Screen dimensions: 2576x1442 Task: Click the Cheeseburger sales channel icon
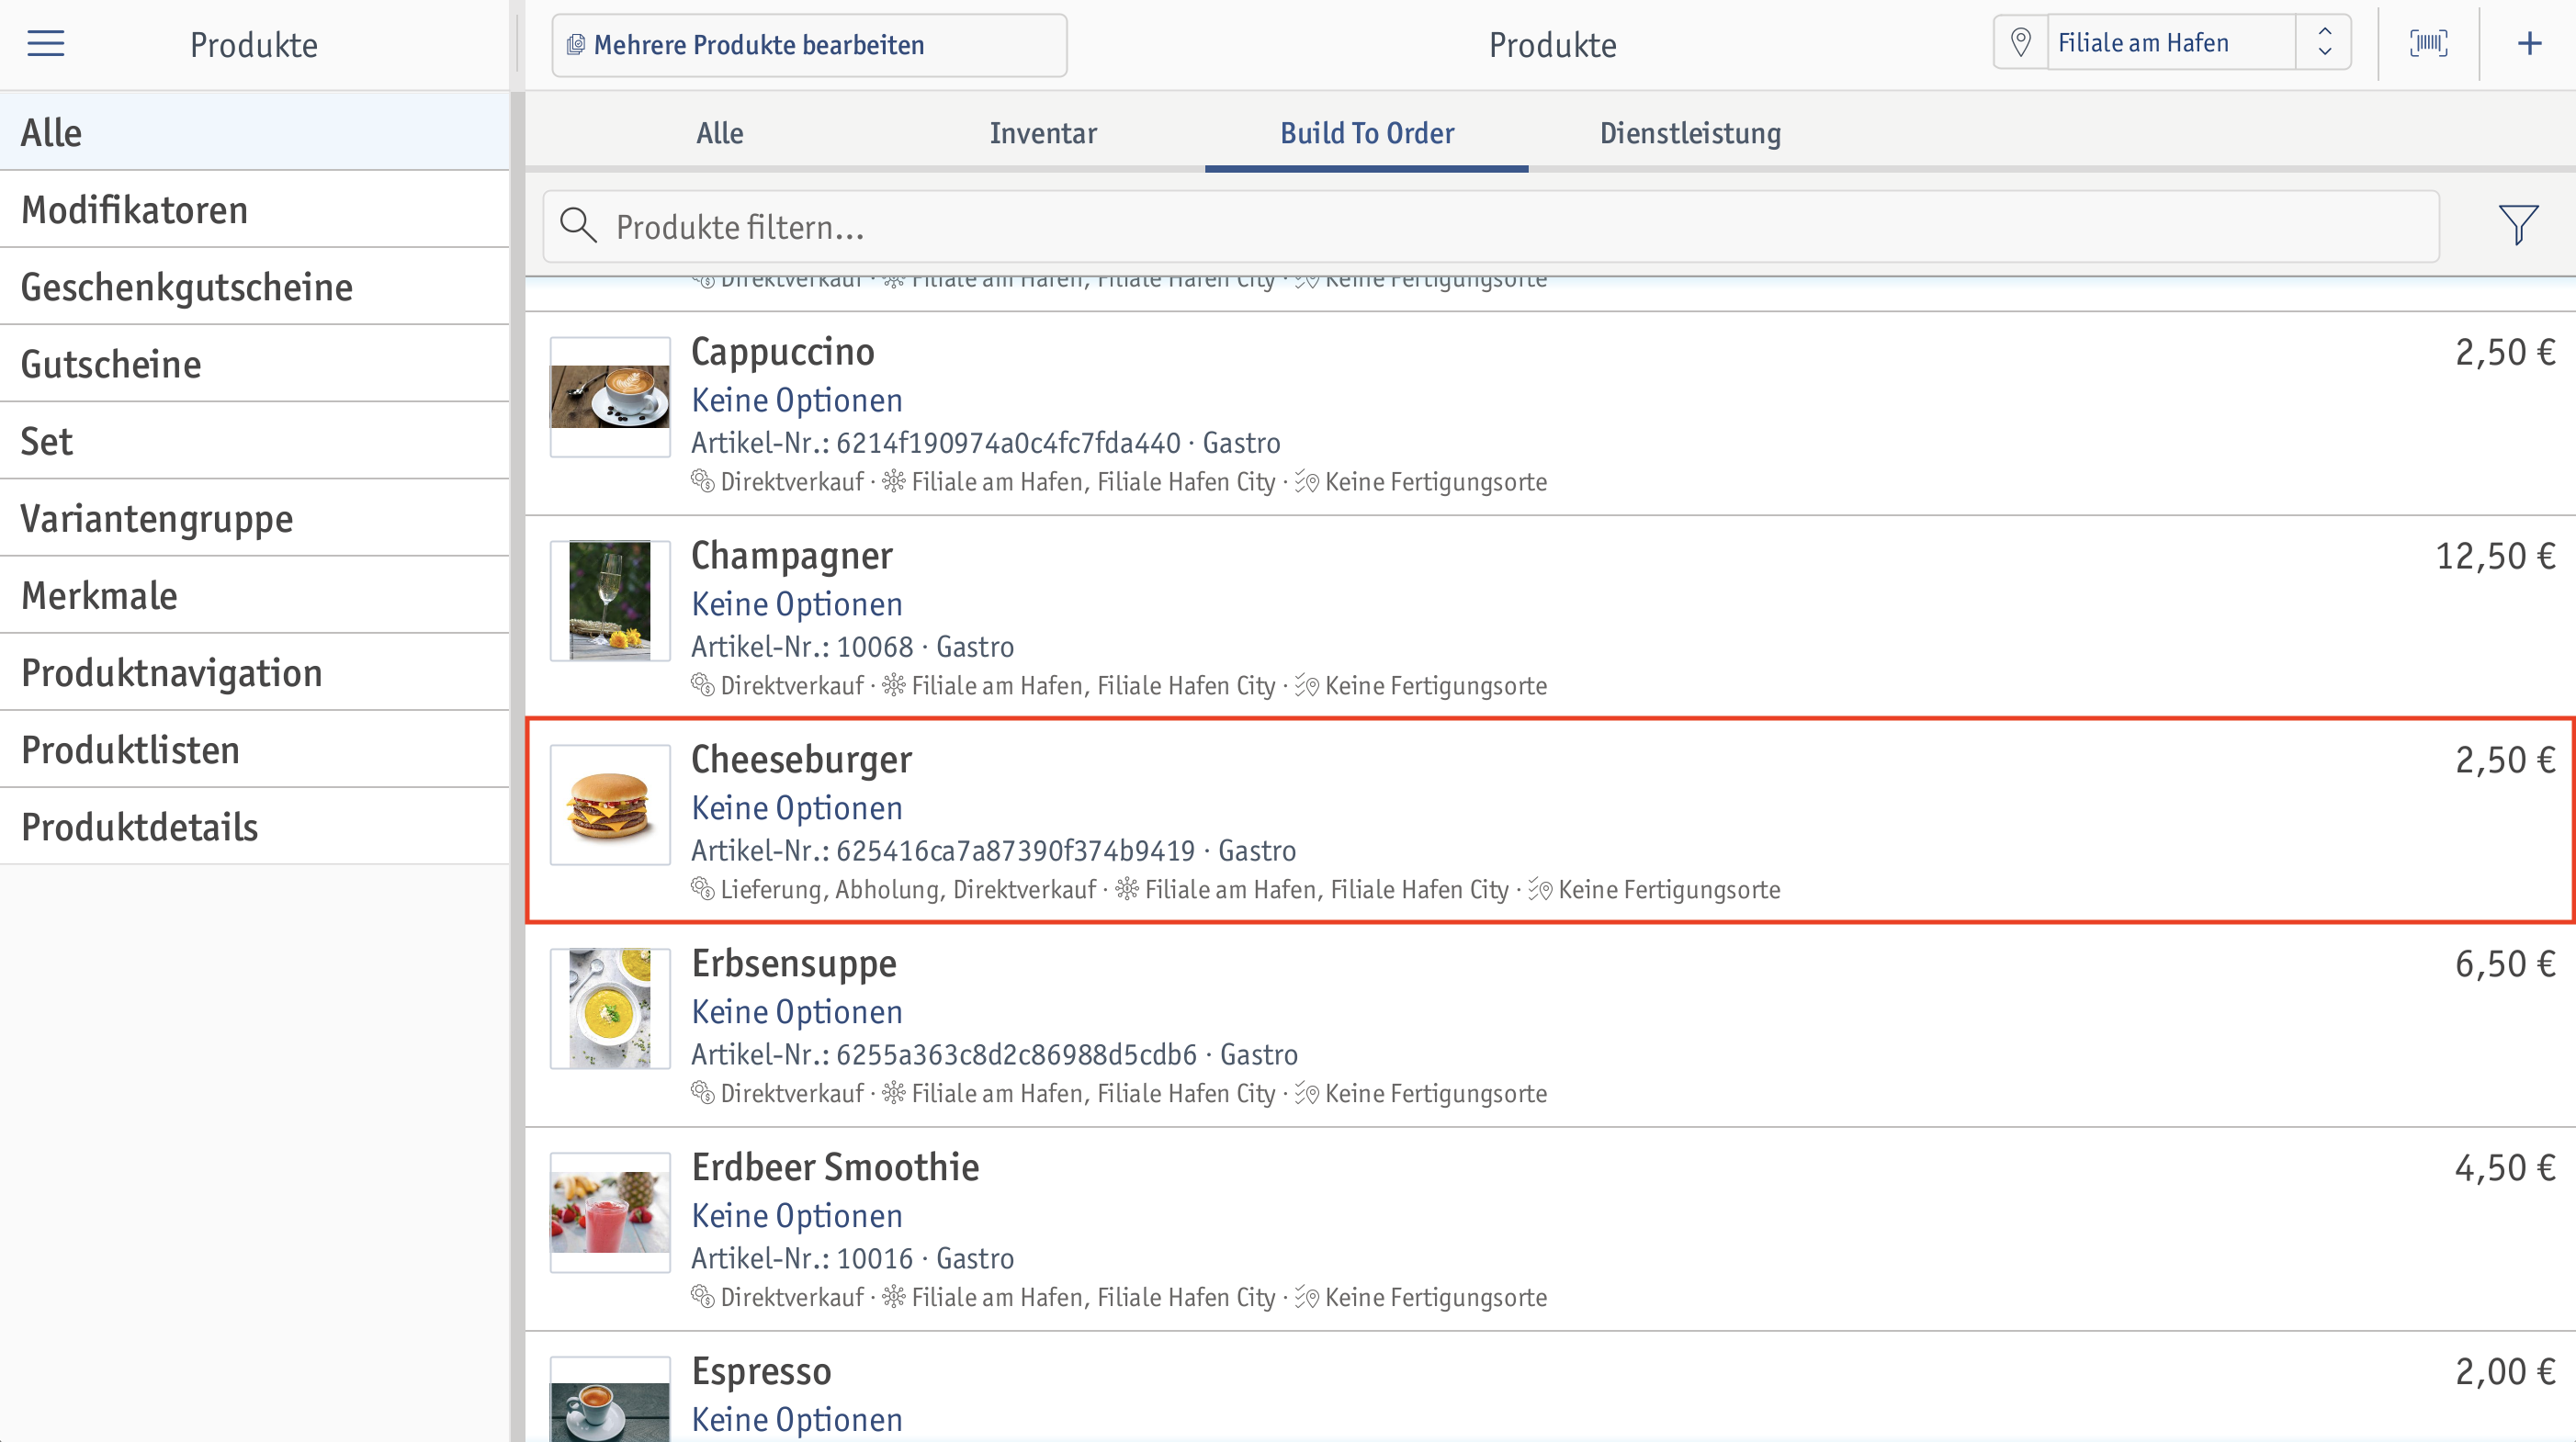[702, 888]
